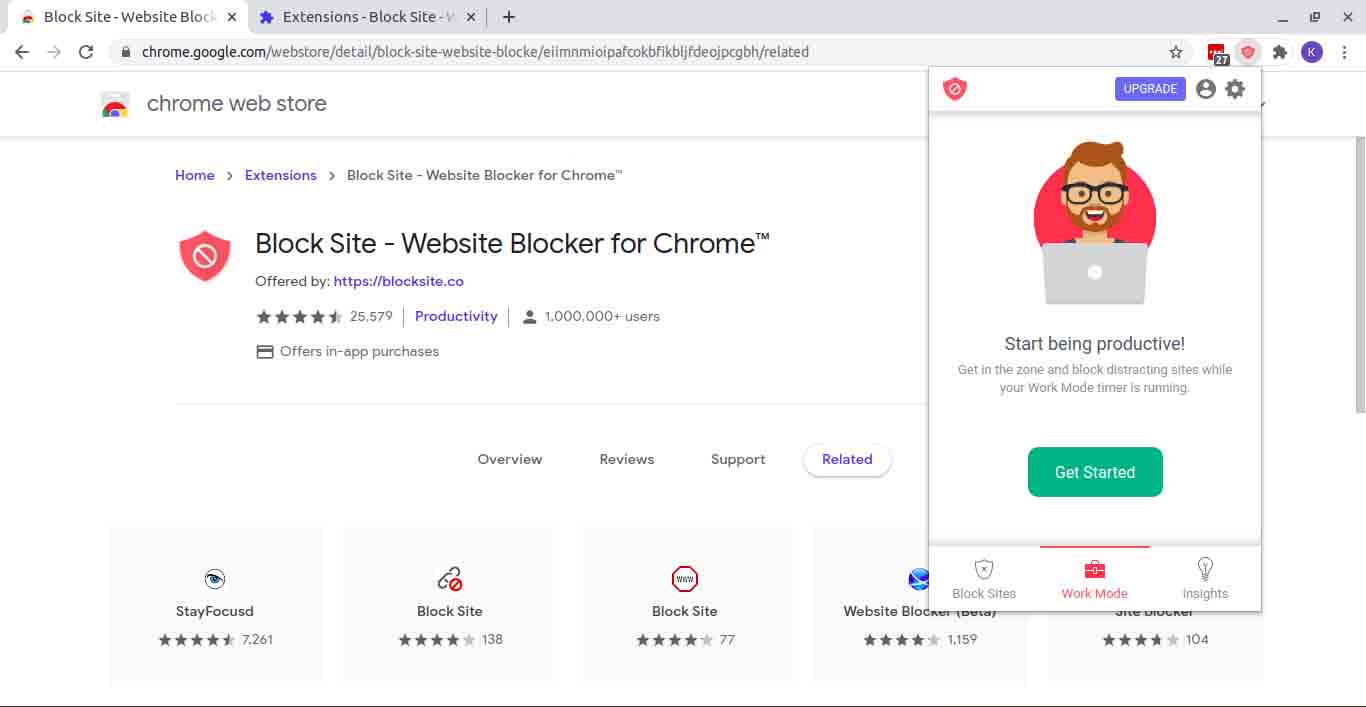Click the lock icon in the address bar
This screenshot has height=707, width=1366.
pyautogui.click(x=125, y=52)
